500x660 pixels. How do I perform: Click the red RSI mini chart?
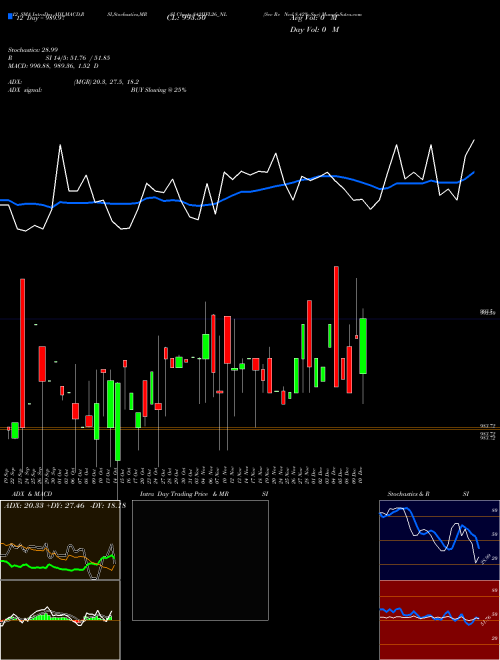click(x=439, y=620)
